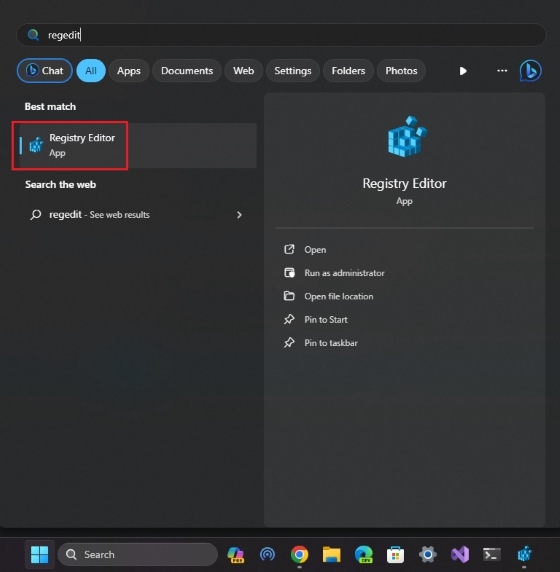Switch to the Web filter
Screen dimensions: 560x572
click(243, 71)
